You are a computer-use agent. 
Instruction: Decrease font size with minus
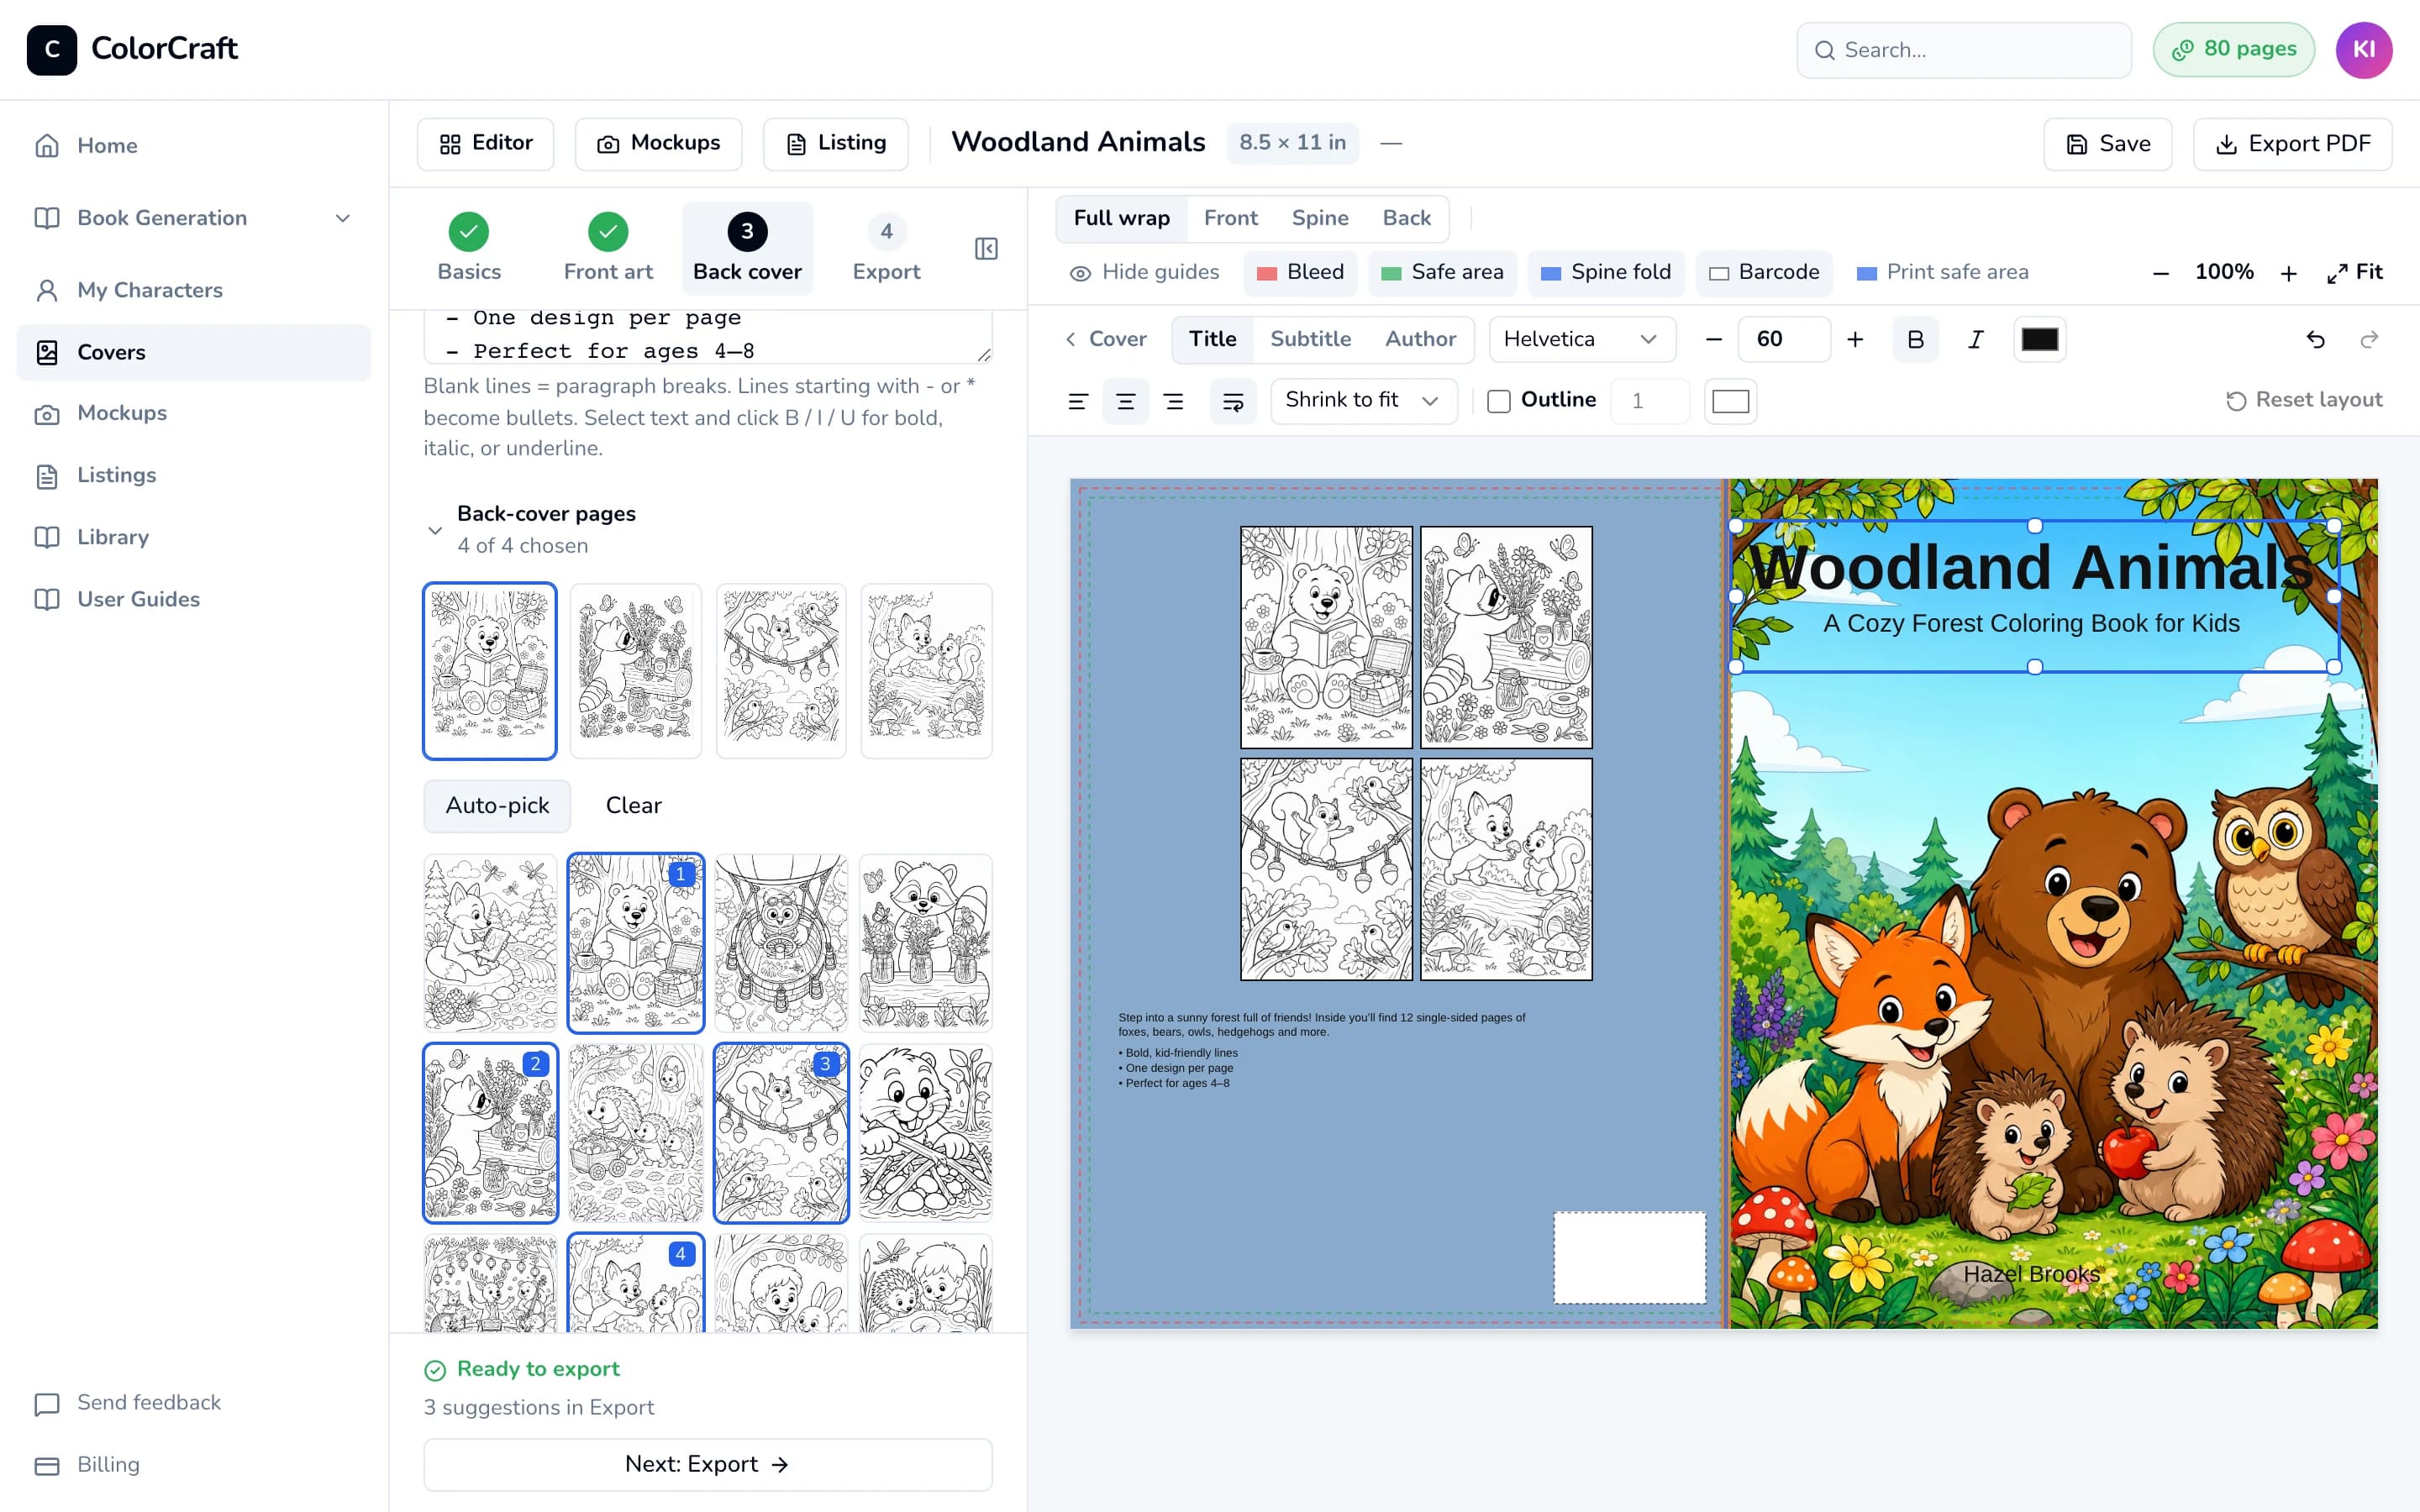[1713, 339]
